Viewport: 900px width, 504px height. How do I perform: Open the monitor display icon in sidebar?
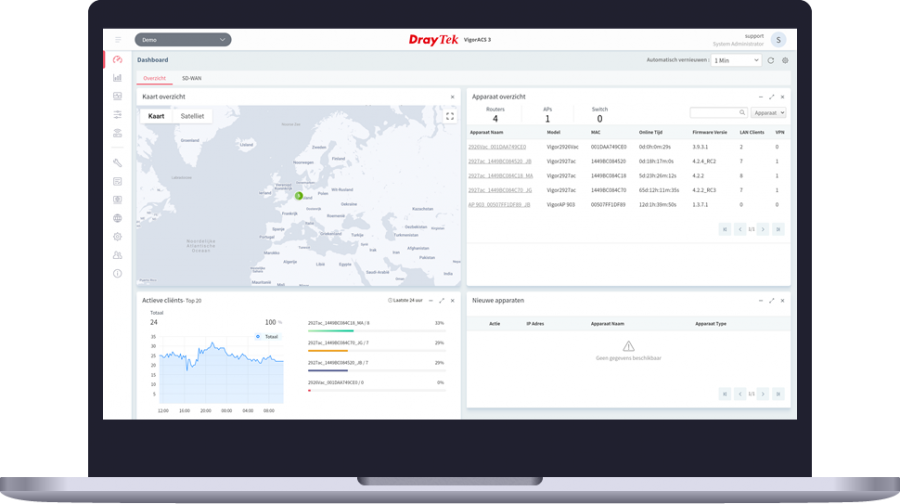coord(118,200)
